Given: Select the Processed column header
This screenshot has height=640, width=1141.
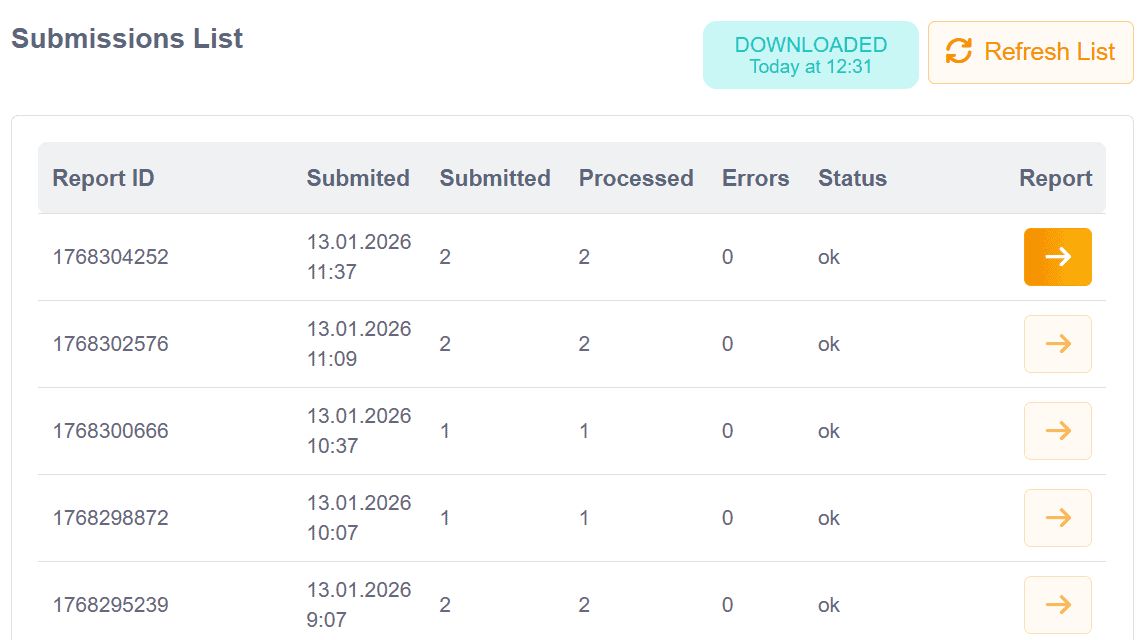Looking at the screenshot, I should (636, 178).
